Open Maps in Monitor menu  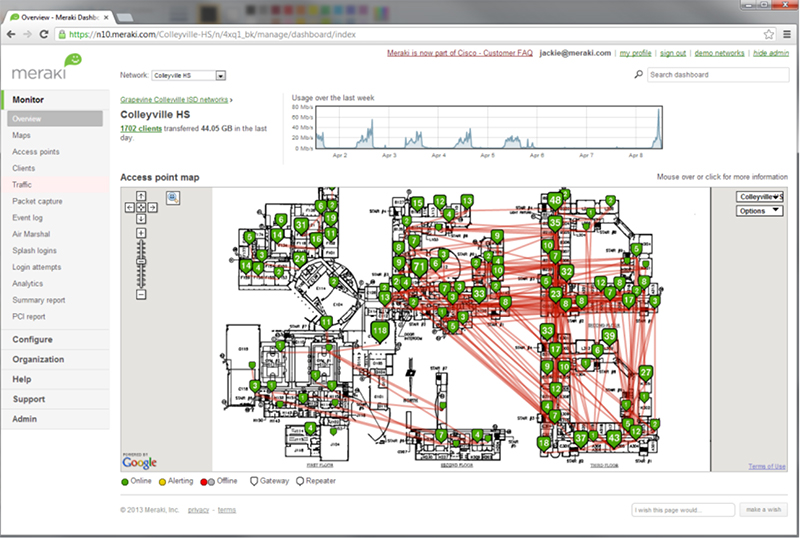(x=21, y=135)
